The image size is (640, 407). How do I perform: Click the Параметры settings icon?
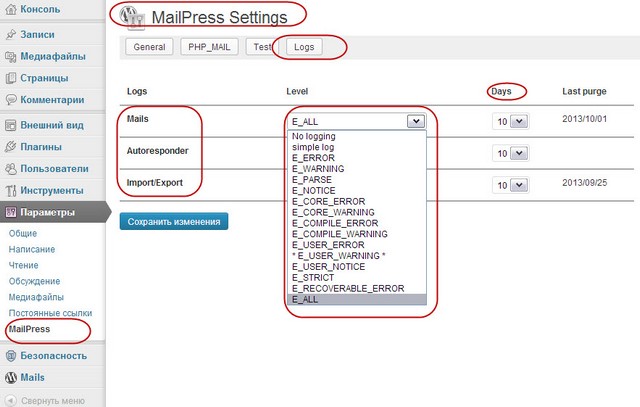tap(11, 212)
